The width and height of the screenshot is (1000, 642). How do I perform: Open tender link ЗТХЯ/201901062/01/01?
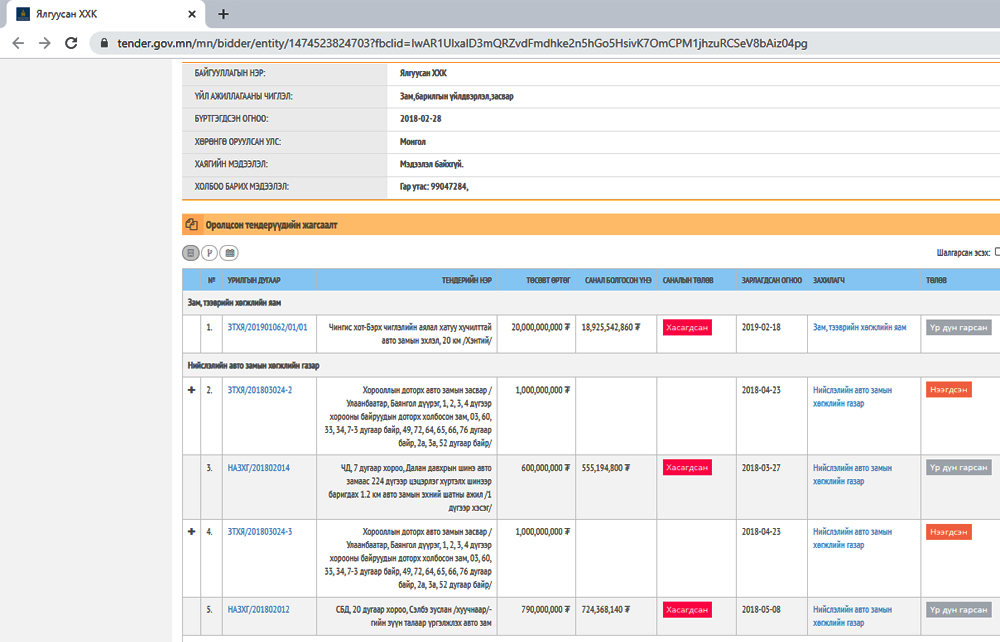coord(267,327)
